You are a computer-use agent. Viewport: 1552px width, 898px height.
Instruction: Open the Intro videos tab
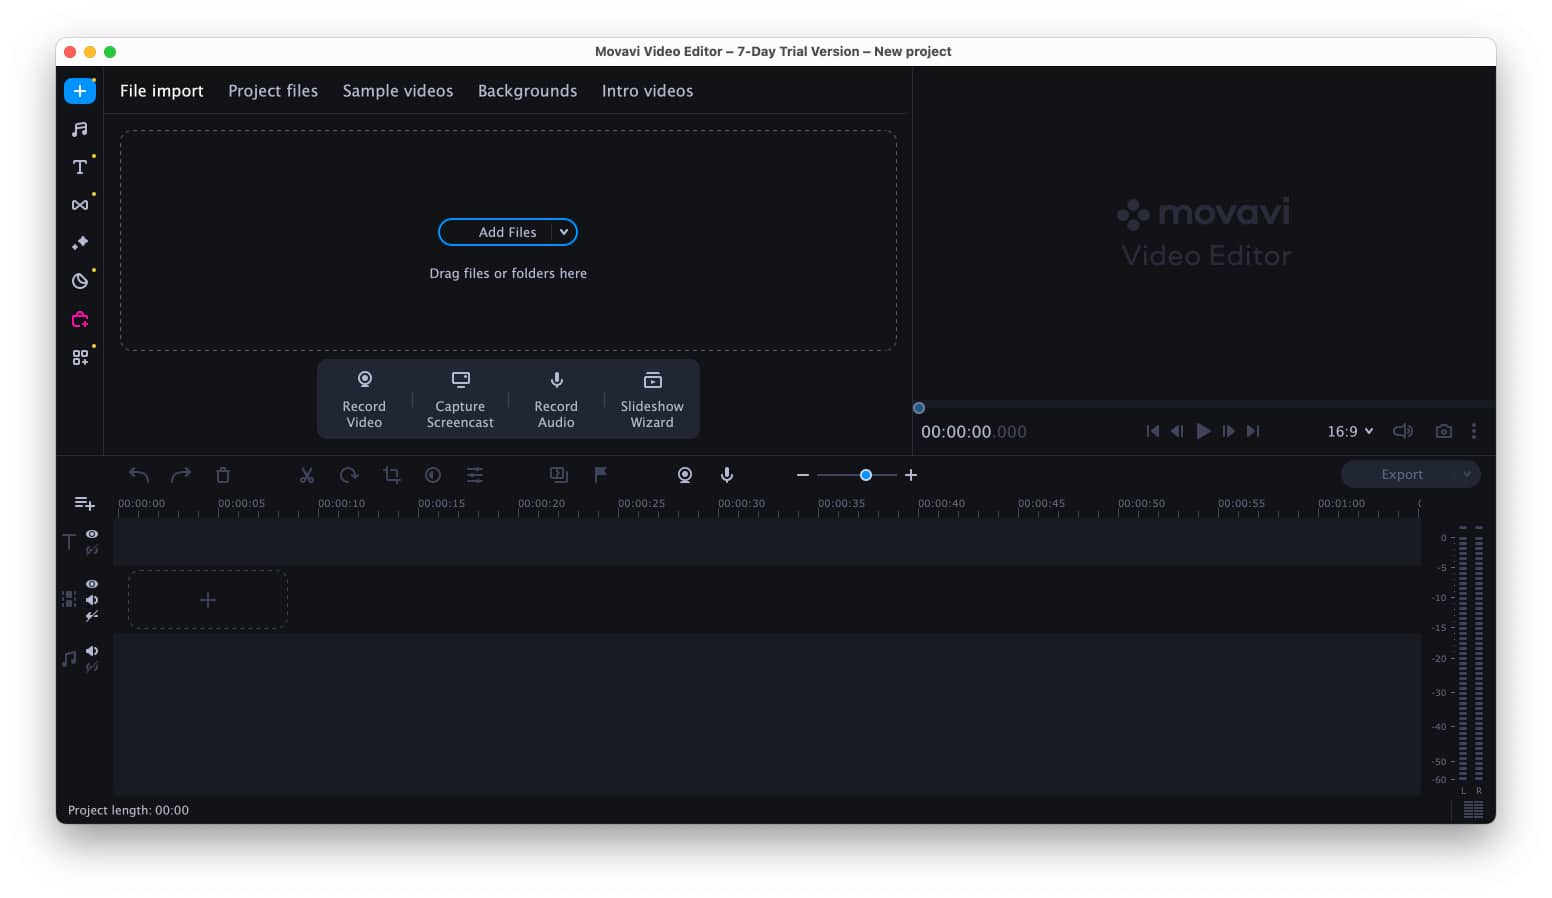647,91
